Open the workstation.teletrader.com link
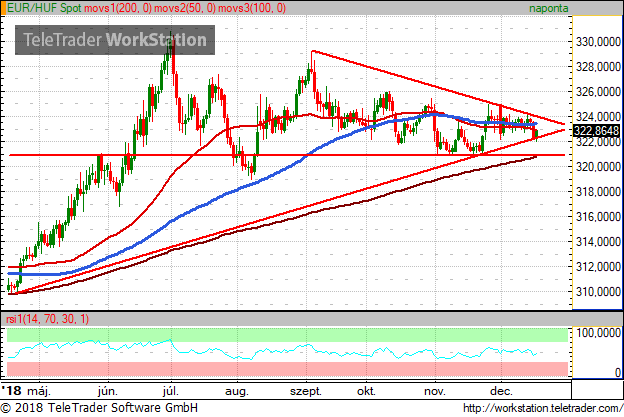Image resolution: width=624 pixels, height=417 pixels. (x=543, y=408)
